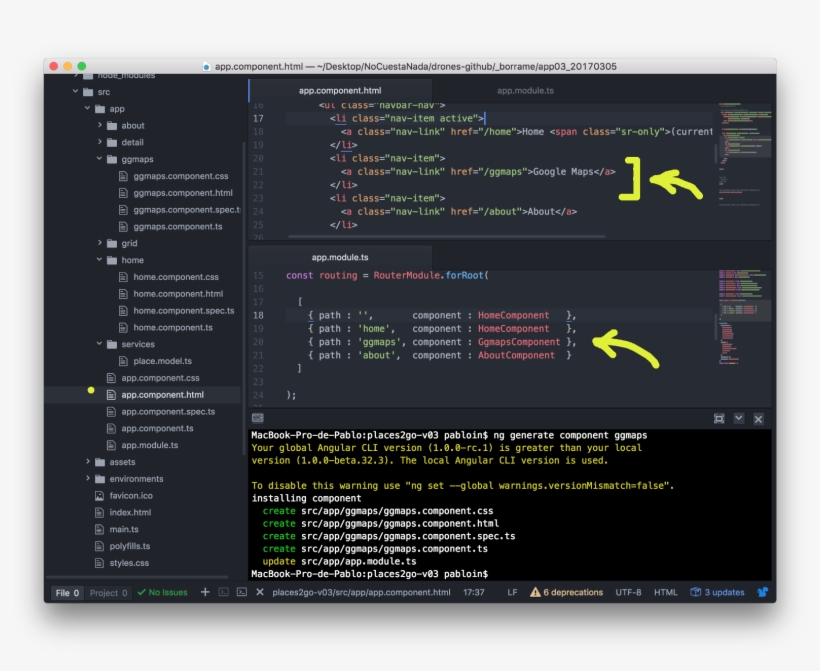Collapse the ggmaps folder
This screenshot has height=671, width=820.
click(x=99, y=158)
